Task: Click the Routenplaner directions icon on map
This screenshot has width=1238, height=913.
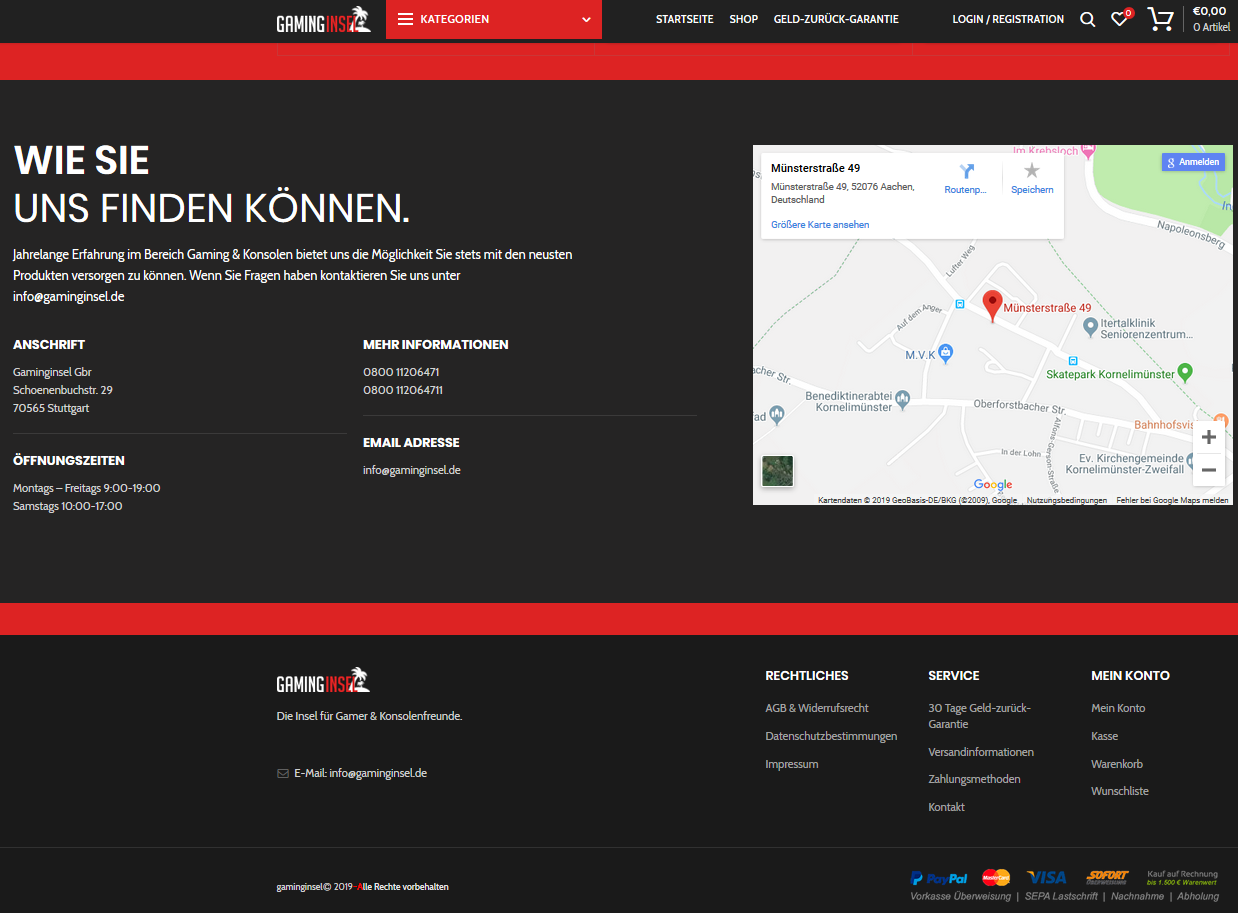Action: 966,171
